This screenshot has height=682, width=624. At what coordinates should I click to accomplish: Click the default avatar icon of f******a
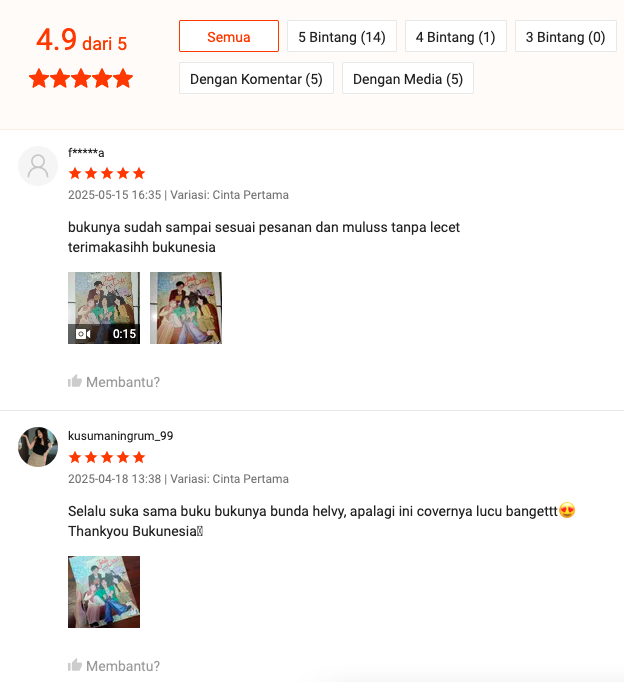38,166
